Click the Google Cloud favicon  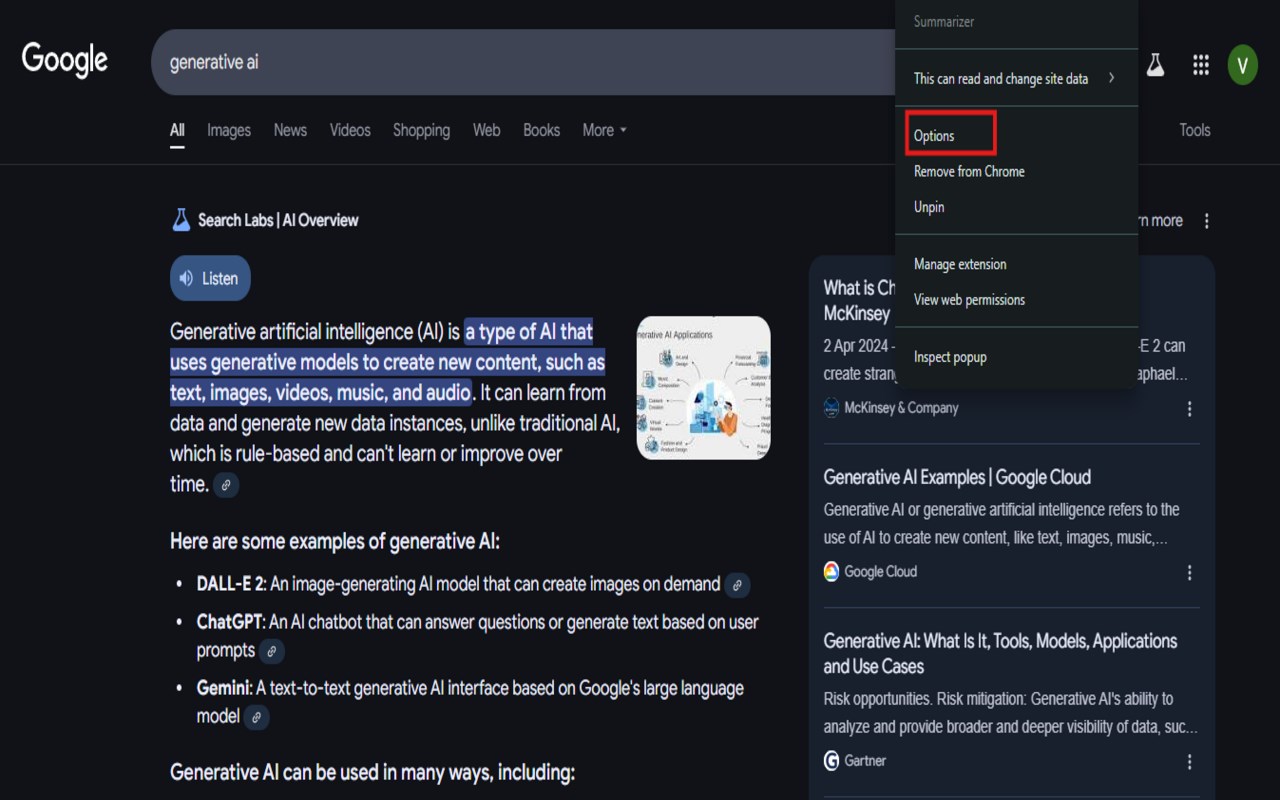pos(831,572)
